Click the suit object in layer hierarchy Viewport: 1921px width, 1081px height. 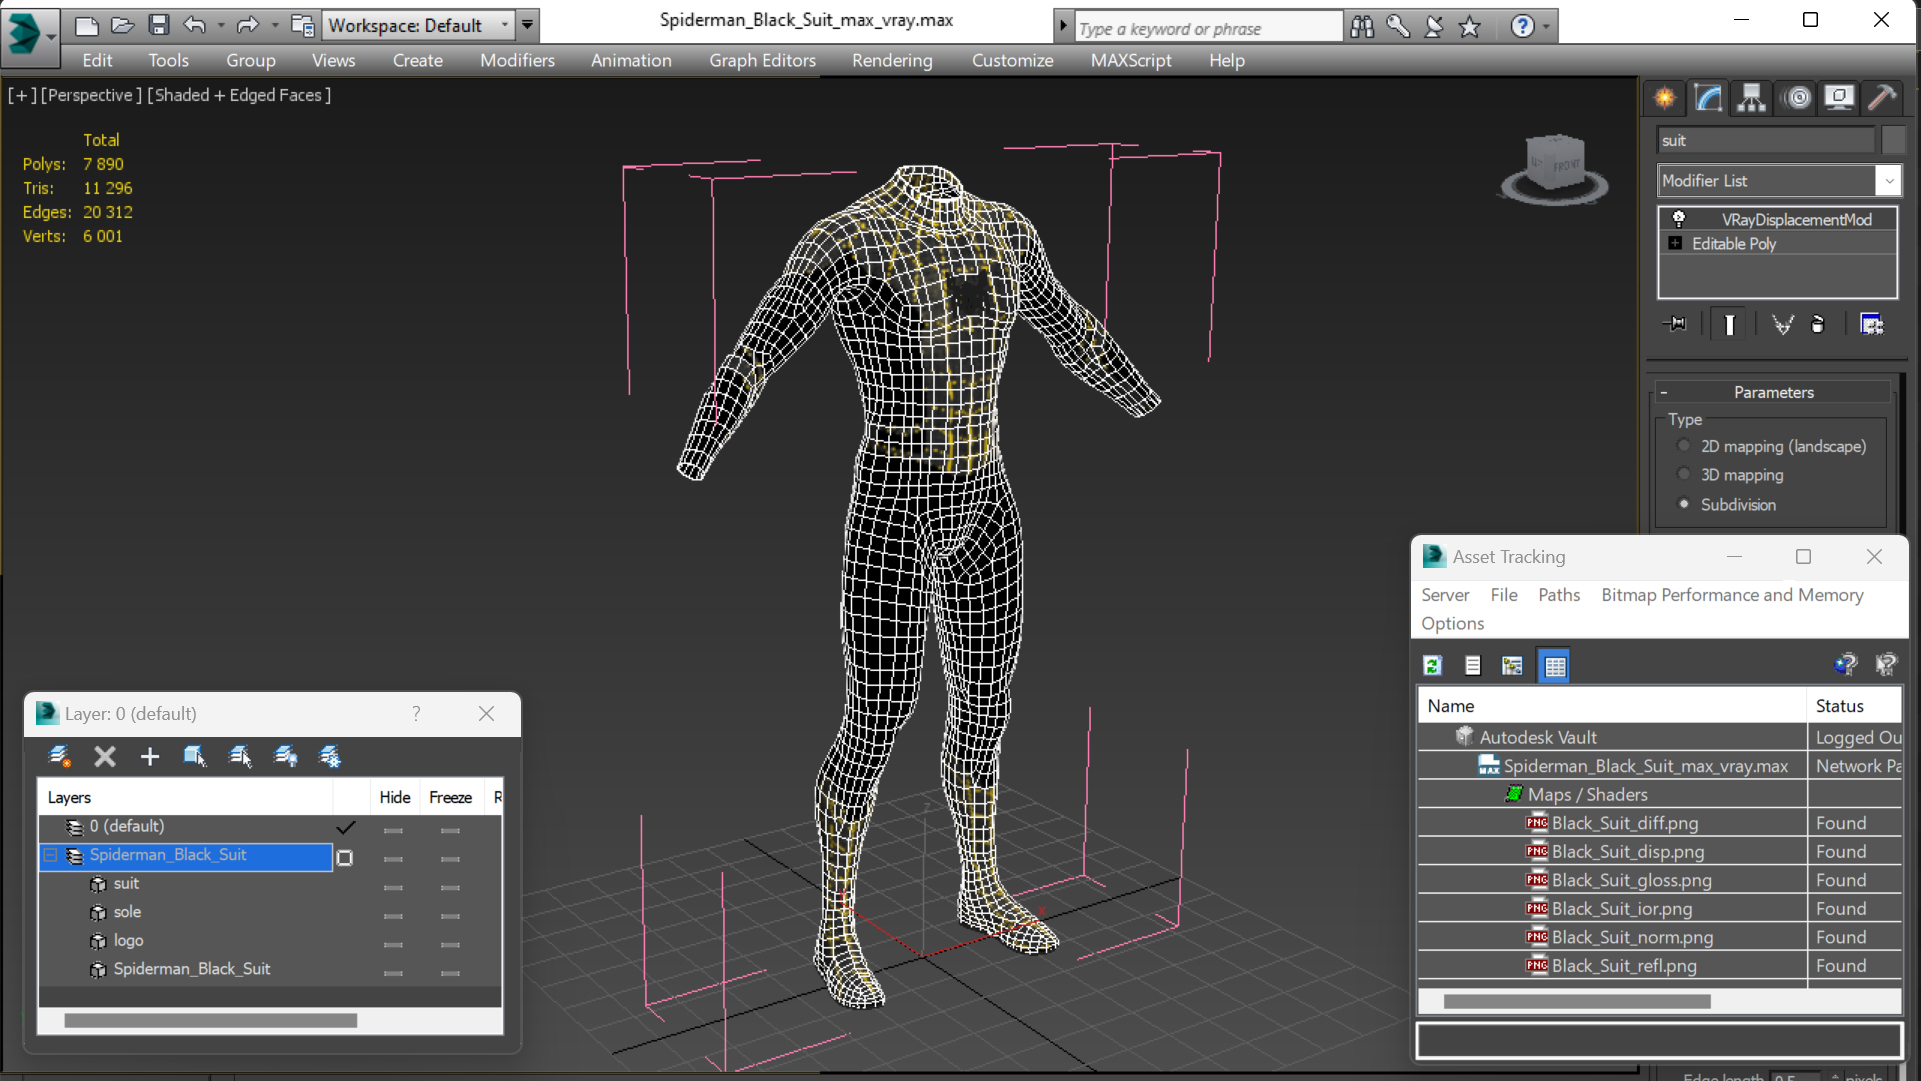point(125,883)
